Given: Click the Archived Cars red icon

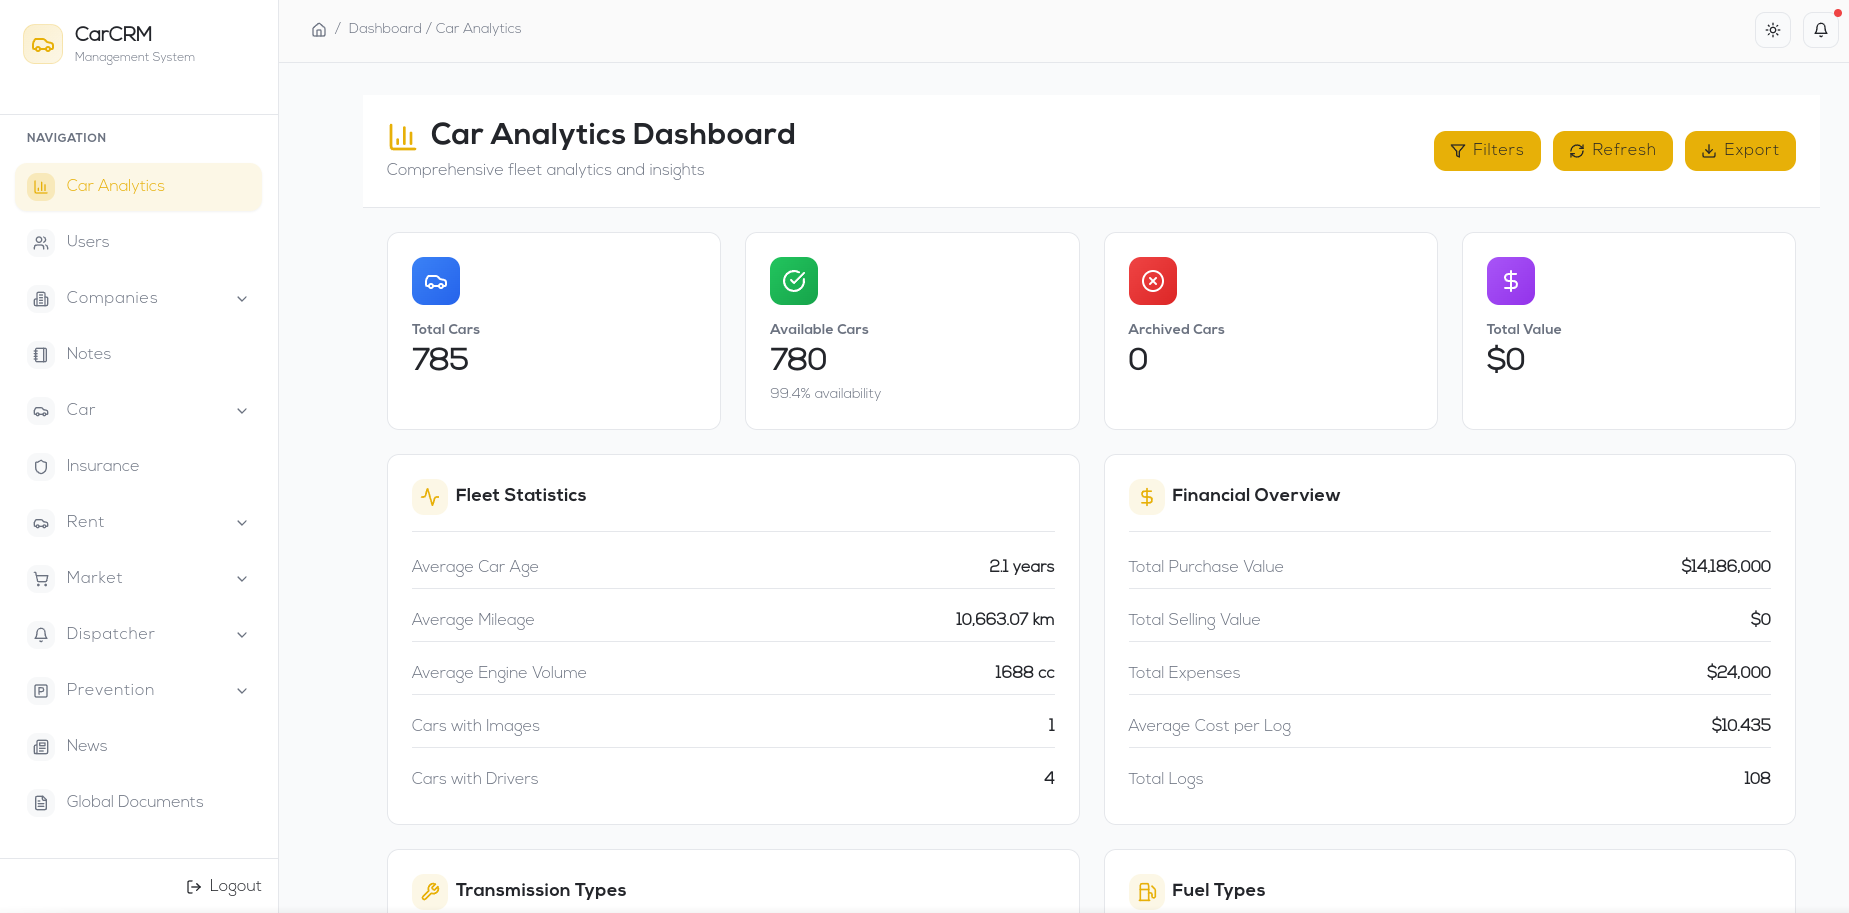Looking at the screenshot, I should [1152, 281].
